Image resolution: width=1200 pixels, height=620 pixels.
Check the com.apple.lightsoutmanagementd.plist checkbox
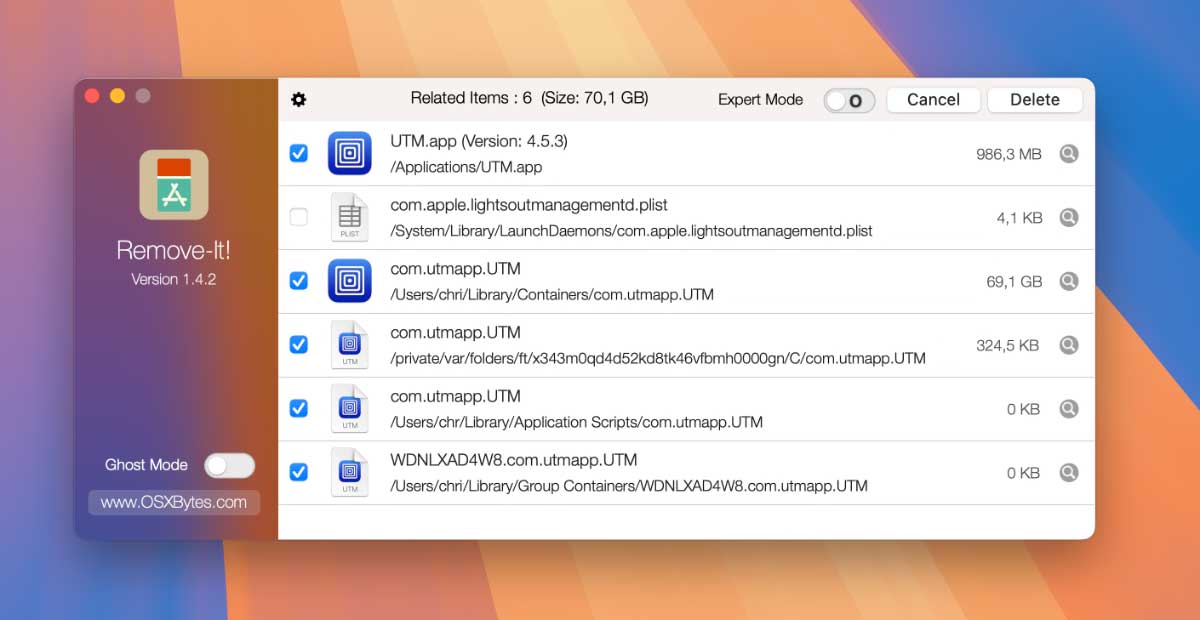[298, 217]
